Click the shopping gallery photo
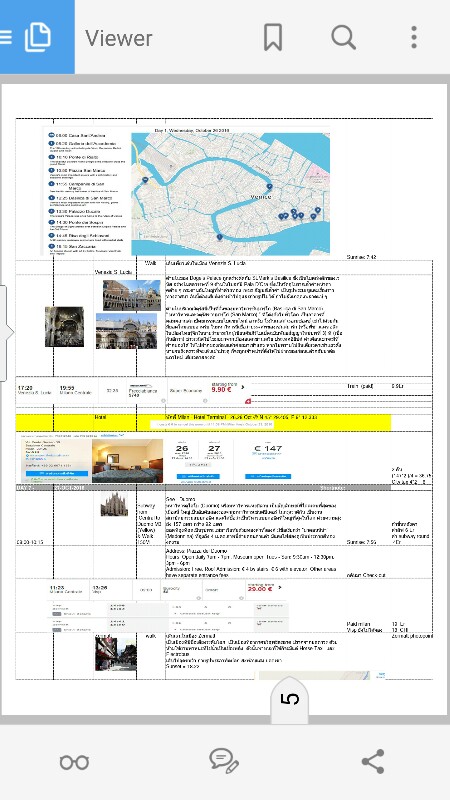 click(x=116, y=654)
